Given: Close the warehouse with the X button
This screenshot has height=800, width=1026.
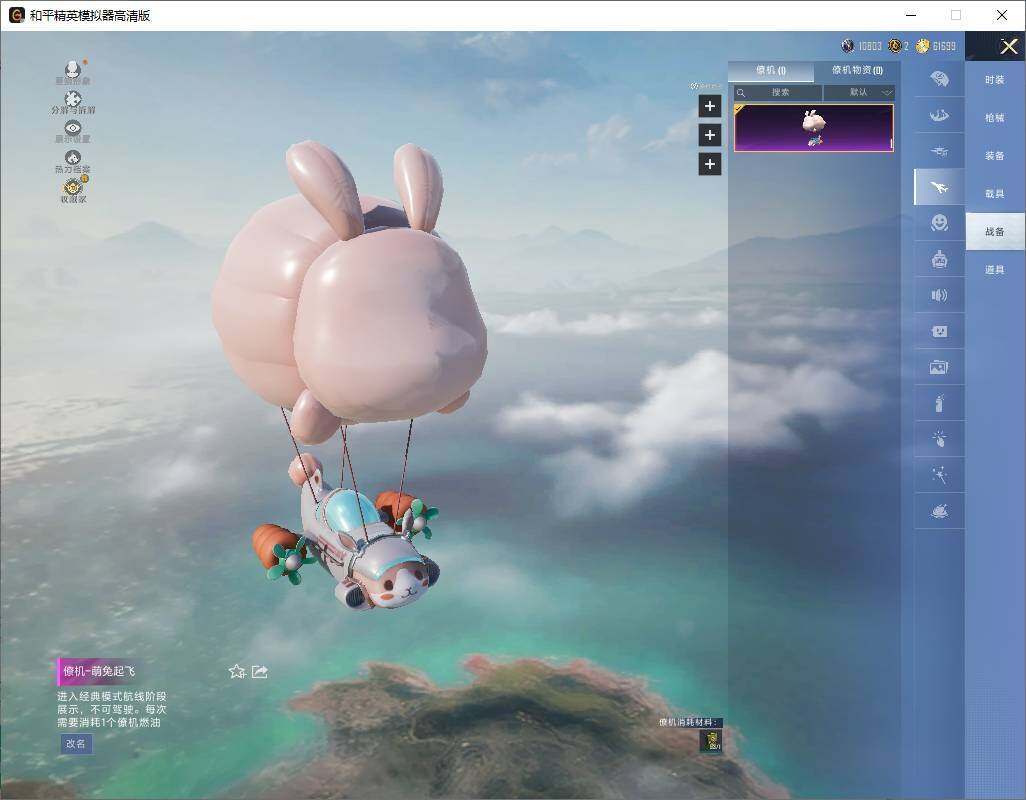Looking at the screenshot, I should click(x=1008, y=46).
